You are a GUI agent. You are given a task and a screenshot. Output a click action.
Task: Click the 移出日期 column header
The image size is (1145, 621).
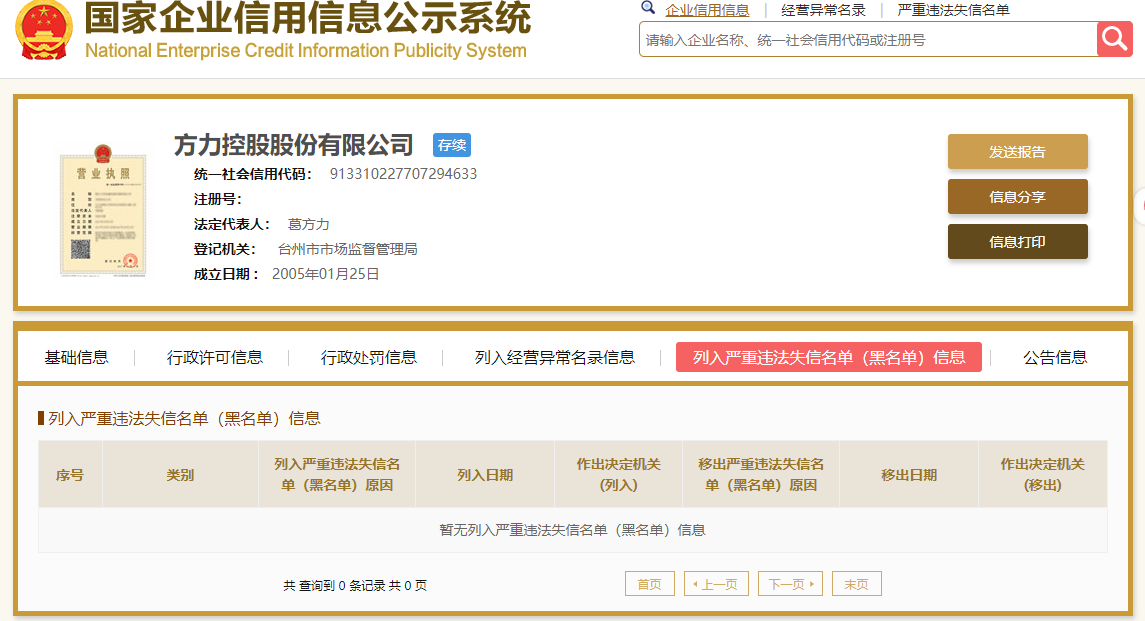pyautogui.click(x=909, y=475)
